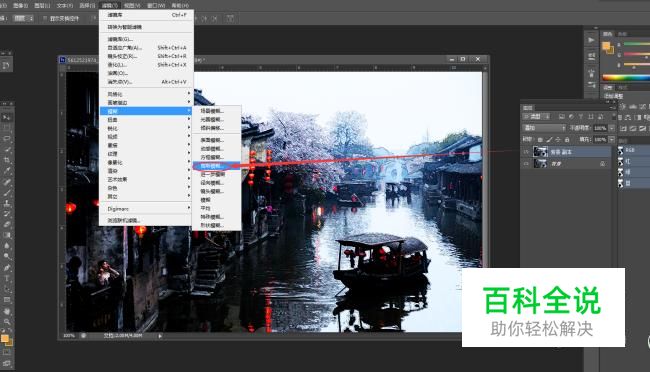The width and height of the screenshot is (650, 372).
Task: Hide the 背景 副本 layer
Action: click(x=526, y=152)
